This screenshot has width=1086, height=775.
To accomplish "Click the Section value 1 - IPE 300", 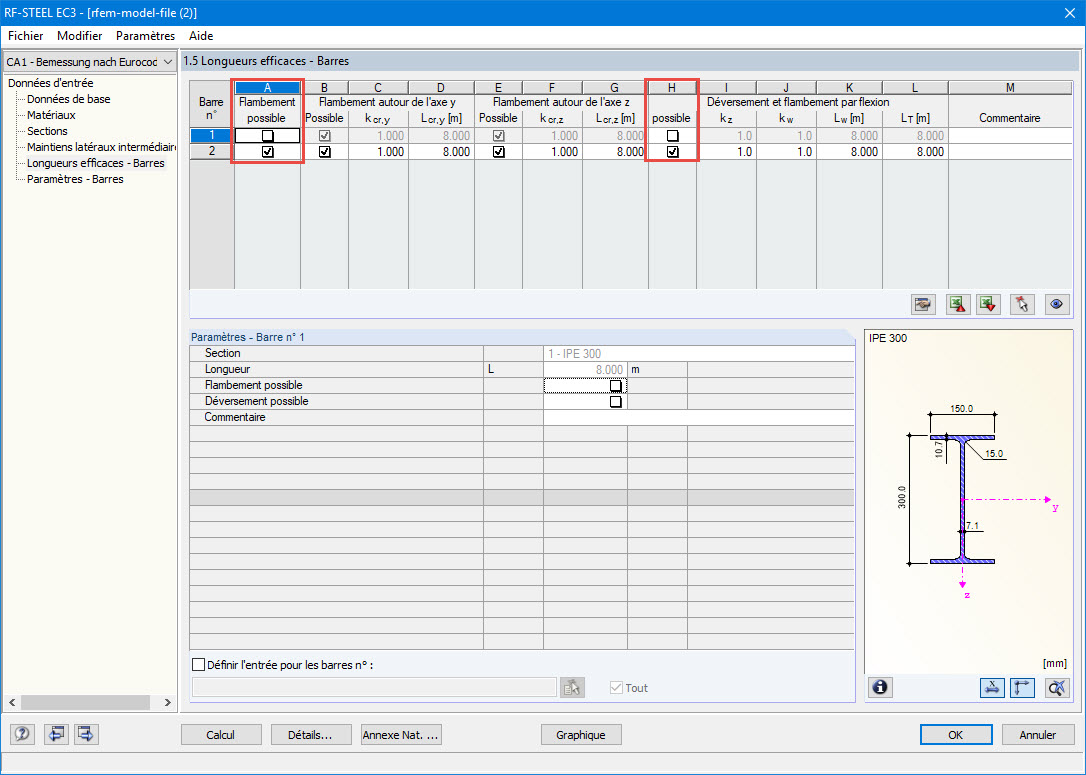I will click(699, 354).
